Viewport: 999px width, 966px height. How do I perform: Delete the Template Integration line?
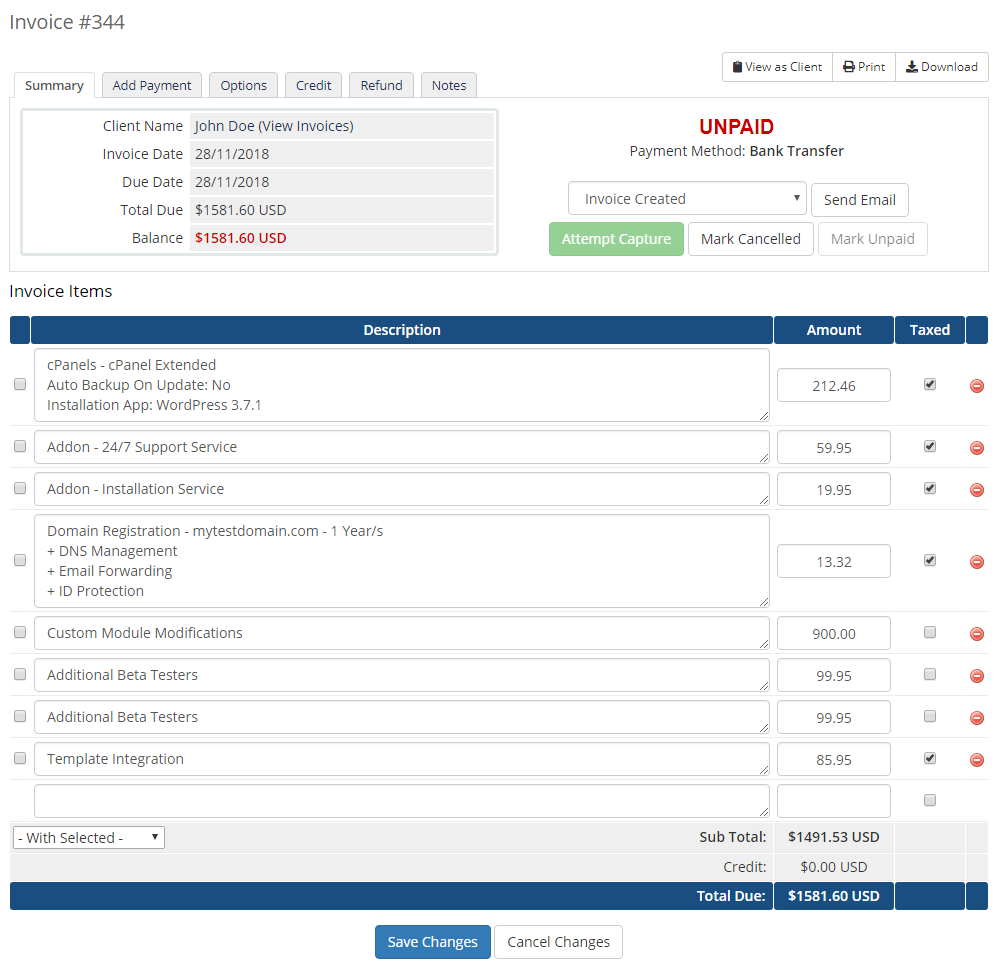coord(976,760)
